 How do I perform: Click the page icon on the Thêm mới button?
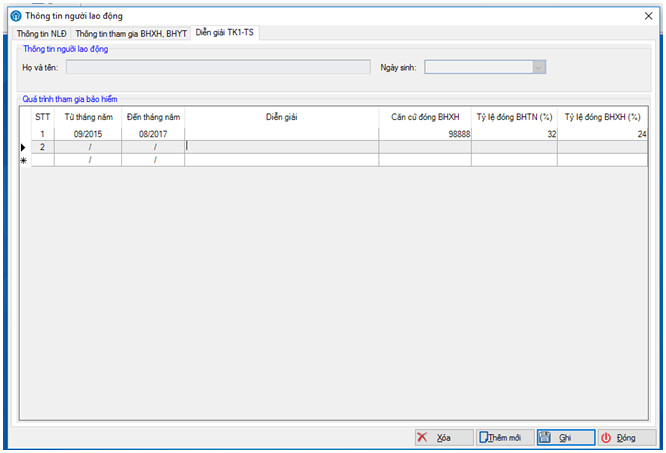(483, 437)
